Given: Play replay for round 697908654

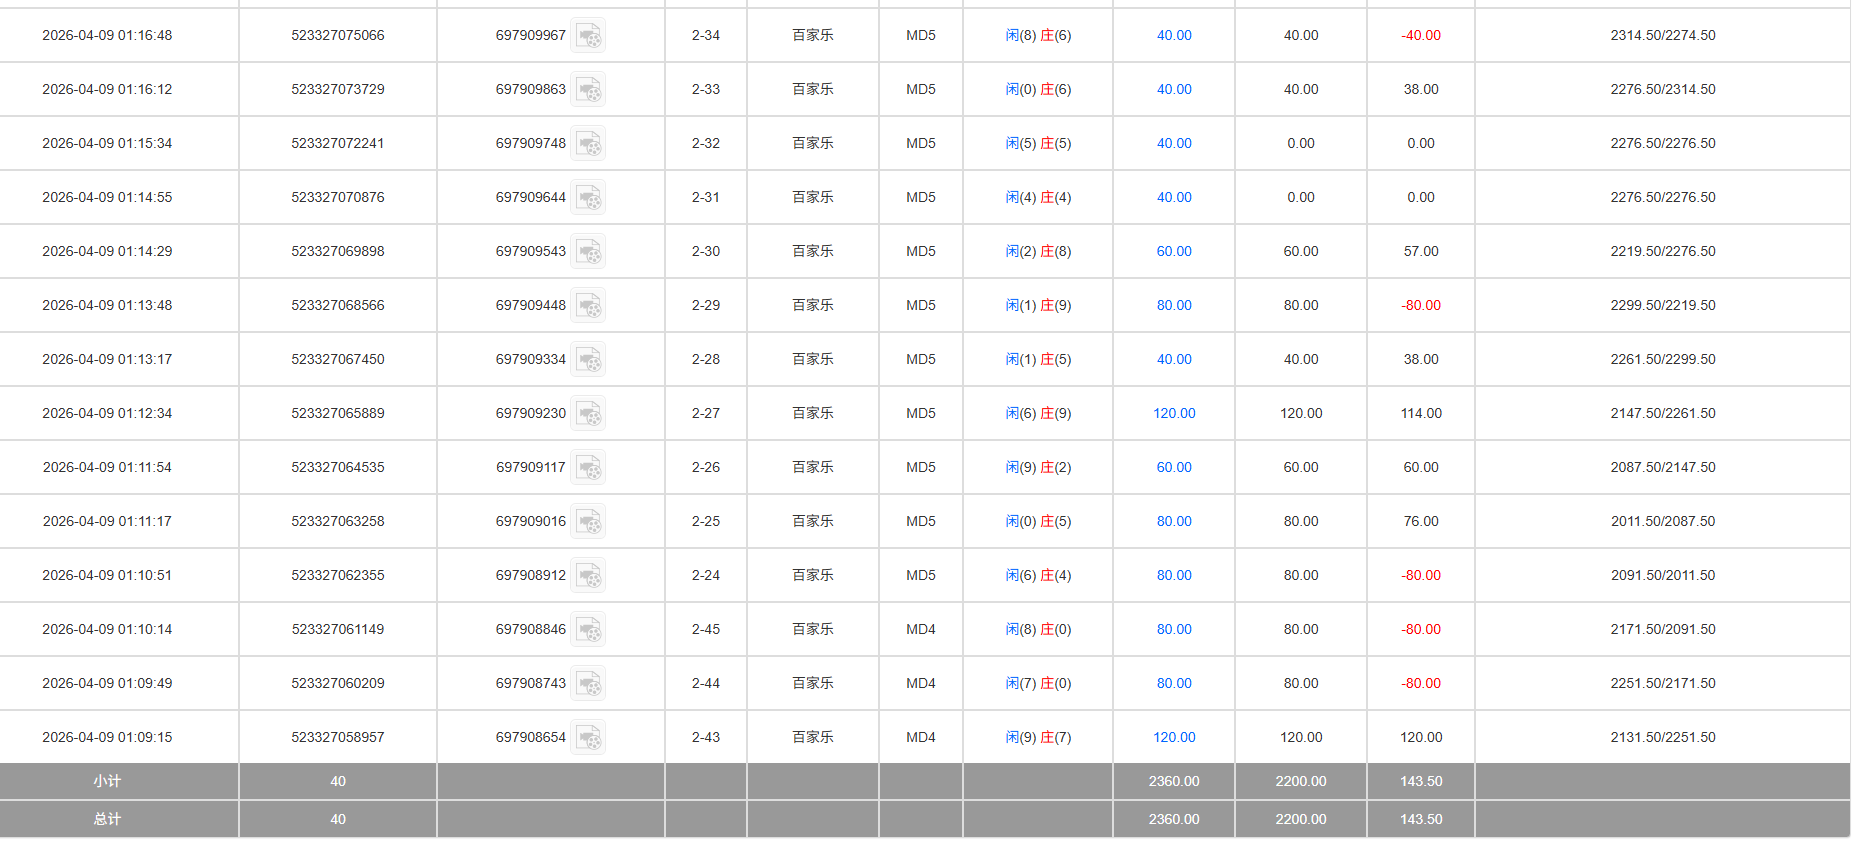Looking at the screenshot, I should [x=588, y=738].
